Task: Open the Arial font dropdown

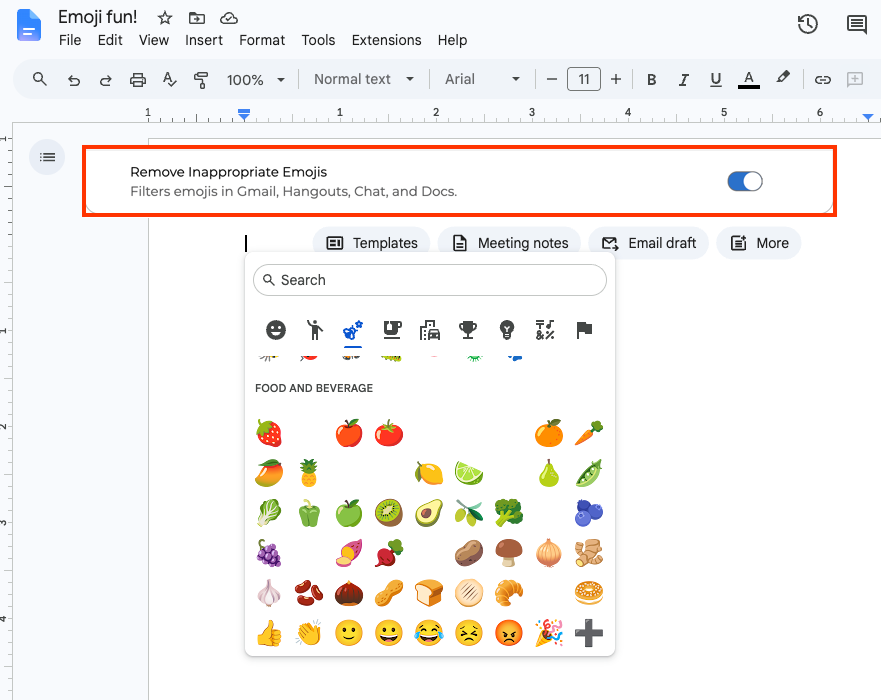Action: click(483, 79)
